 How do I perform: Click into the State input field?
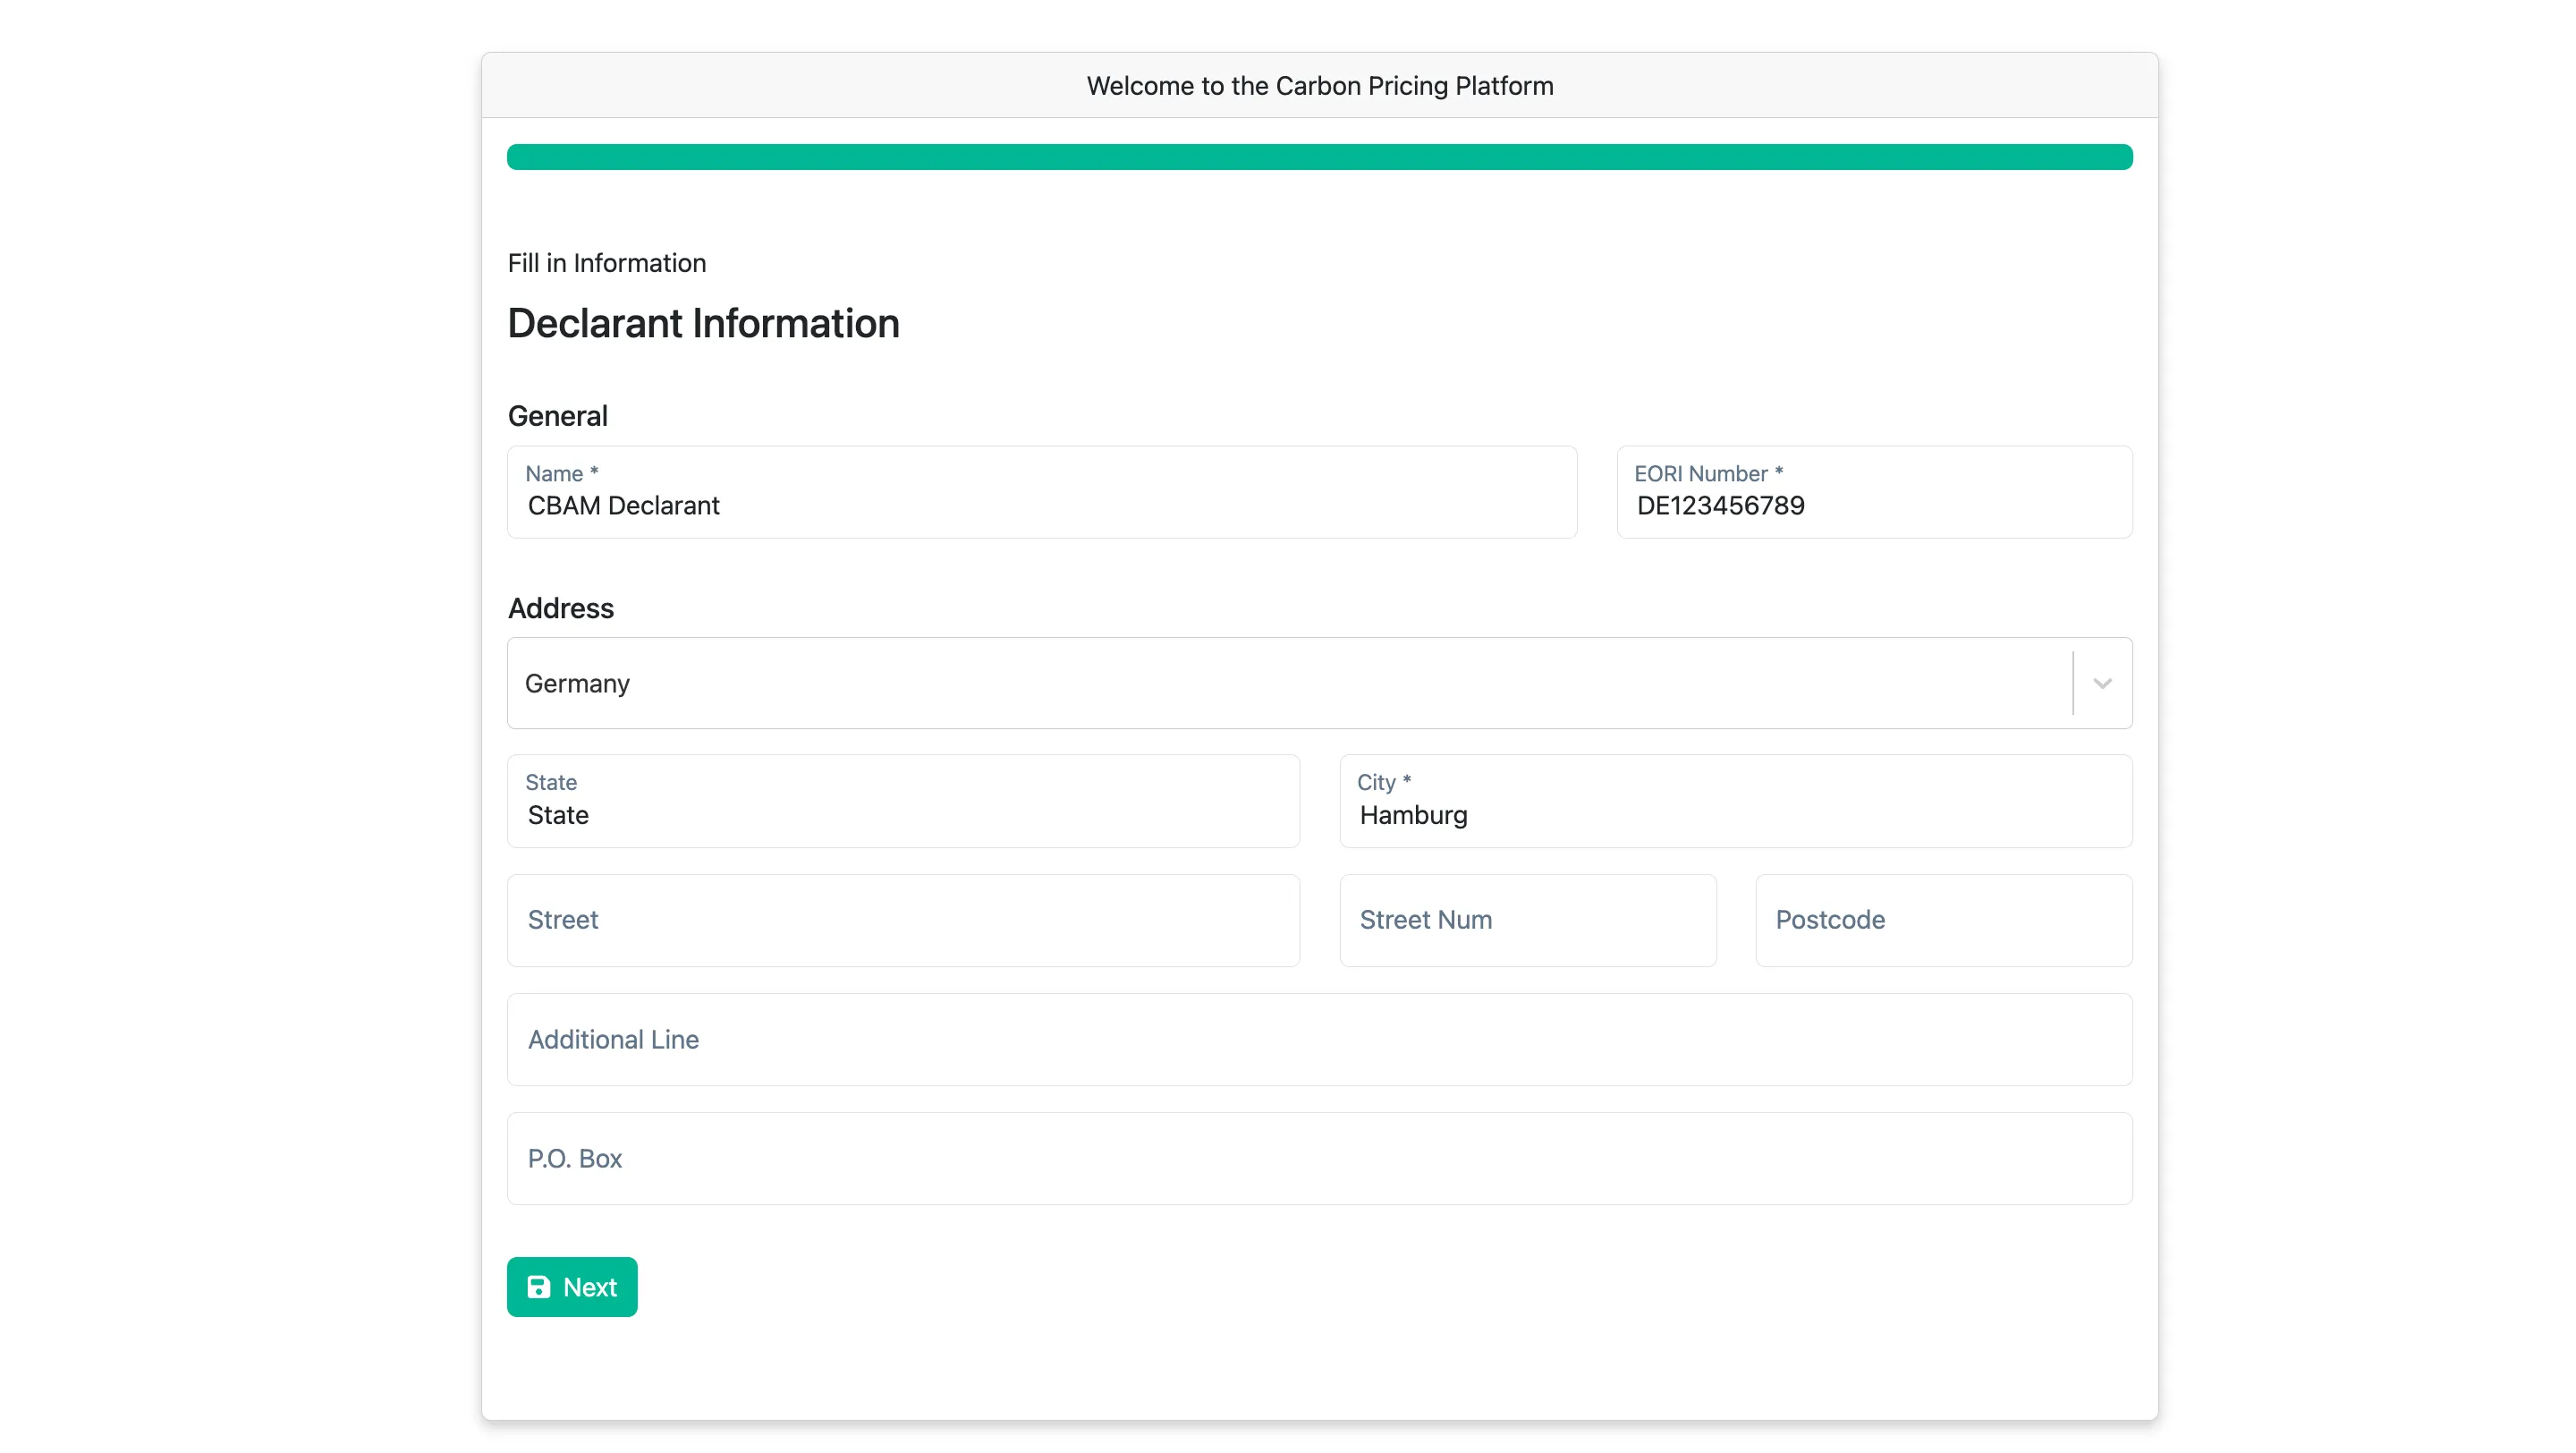click(x=903, y=801)
